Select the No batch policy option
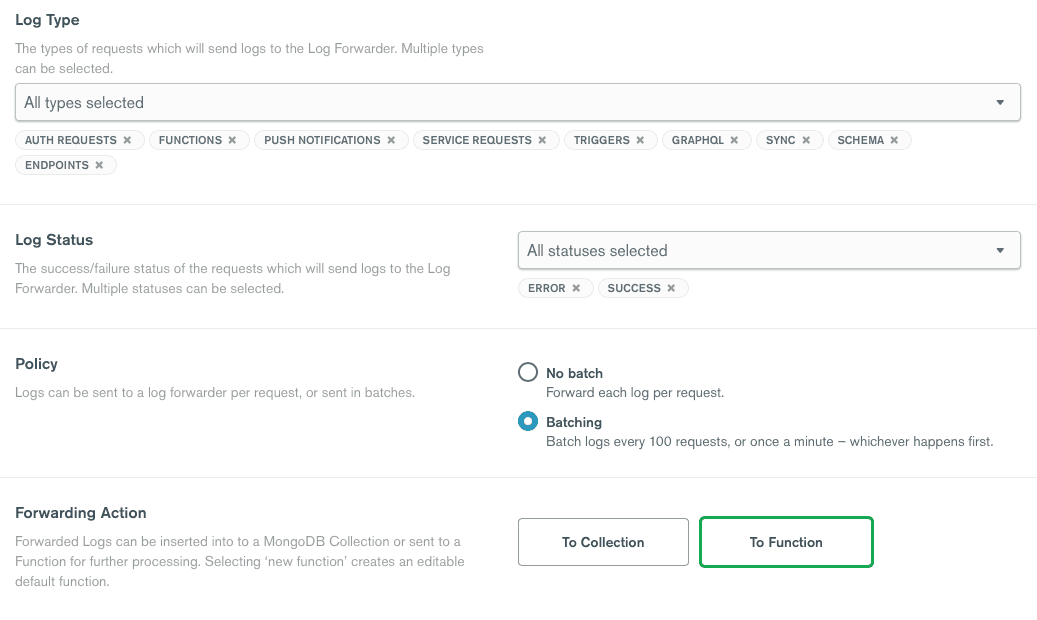This screenshot has width=1037, height=620. coord(527,373)
